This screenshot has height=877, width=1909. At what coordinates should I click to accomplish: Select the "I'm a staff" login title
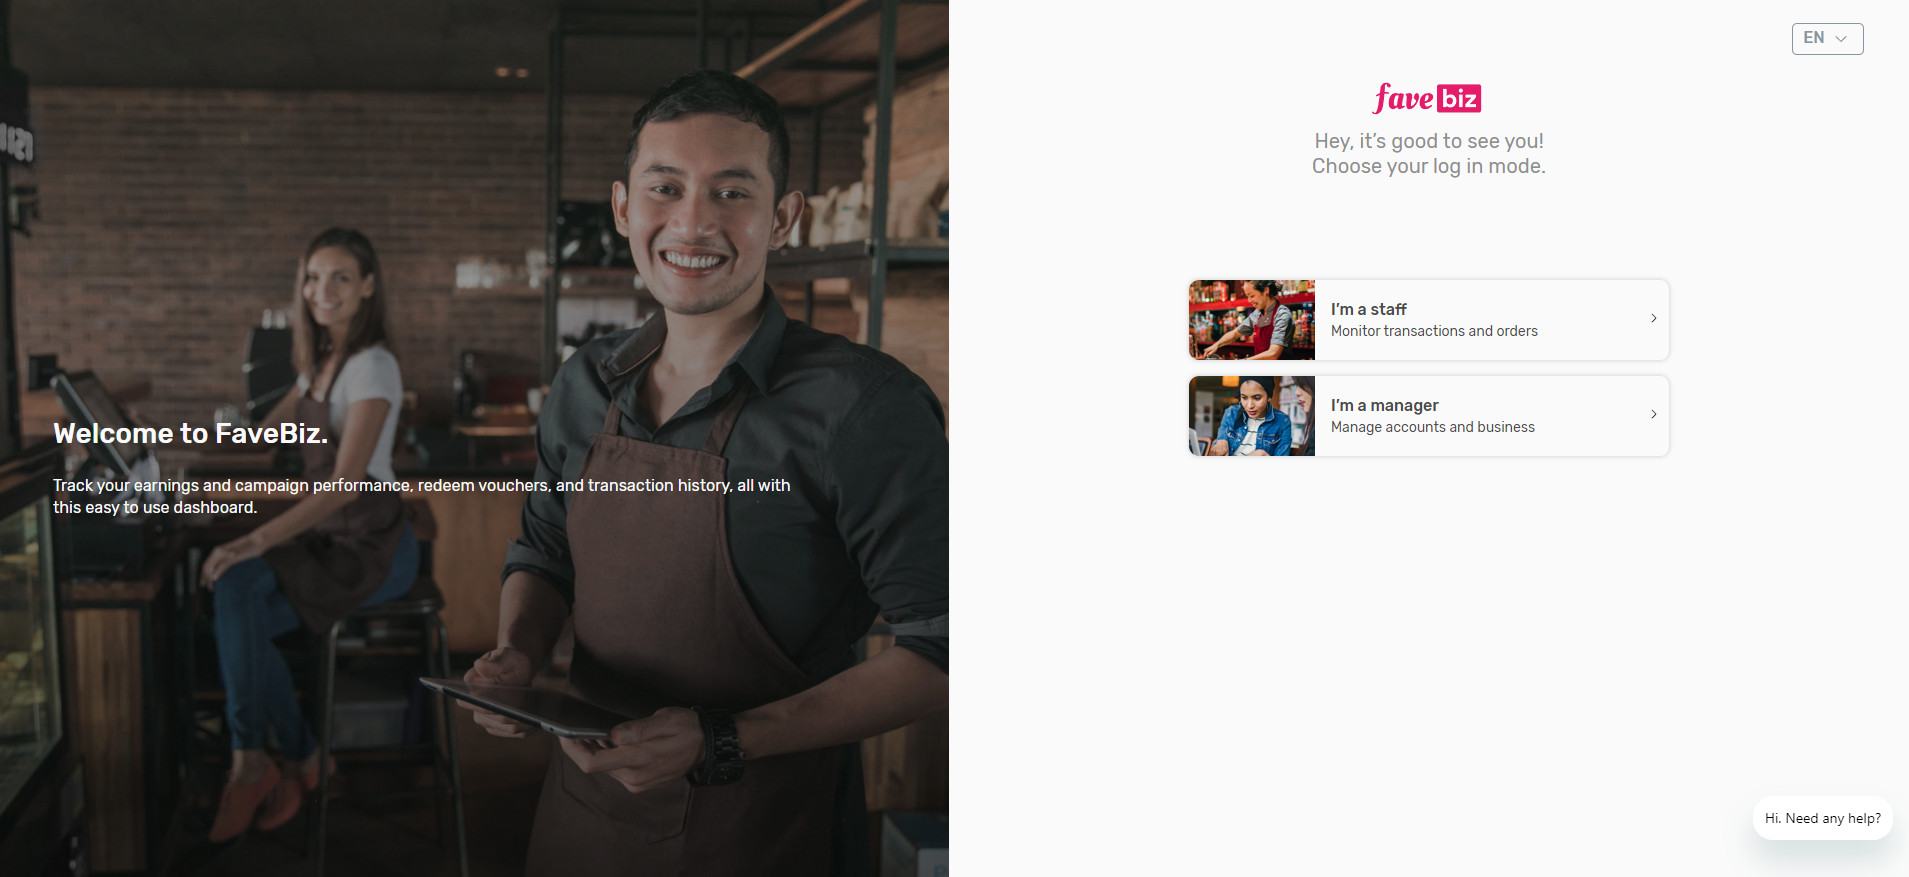[1368, 309]
